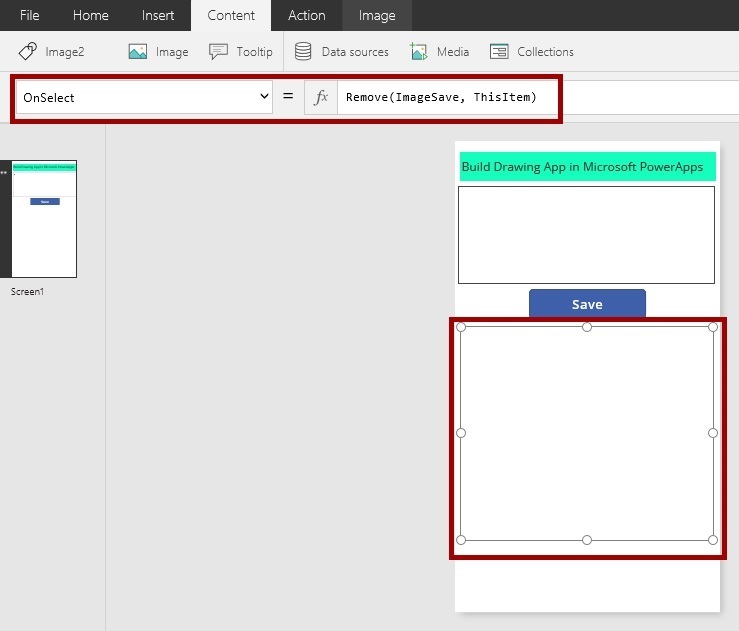Switch to the Insert tab
Image resolution: width=739 pixels, height=631 pixels.
(158, 15)
